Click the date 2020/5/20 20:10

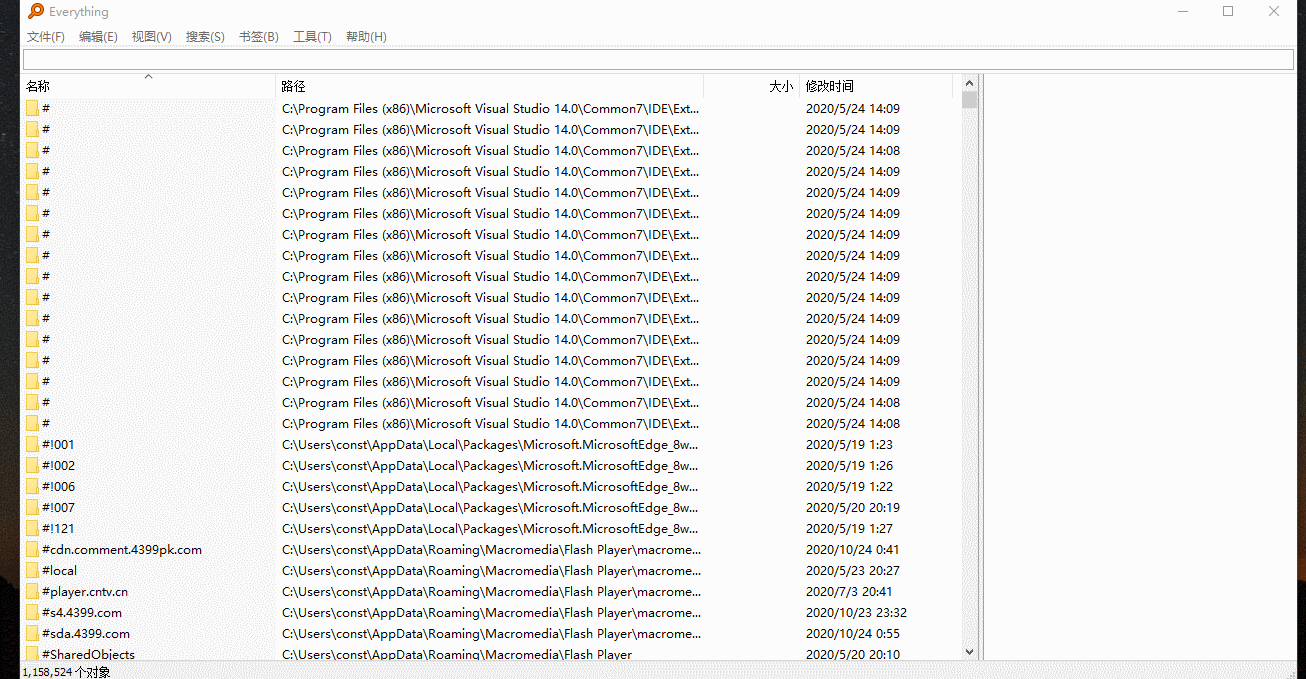(x=853, y=654)
